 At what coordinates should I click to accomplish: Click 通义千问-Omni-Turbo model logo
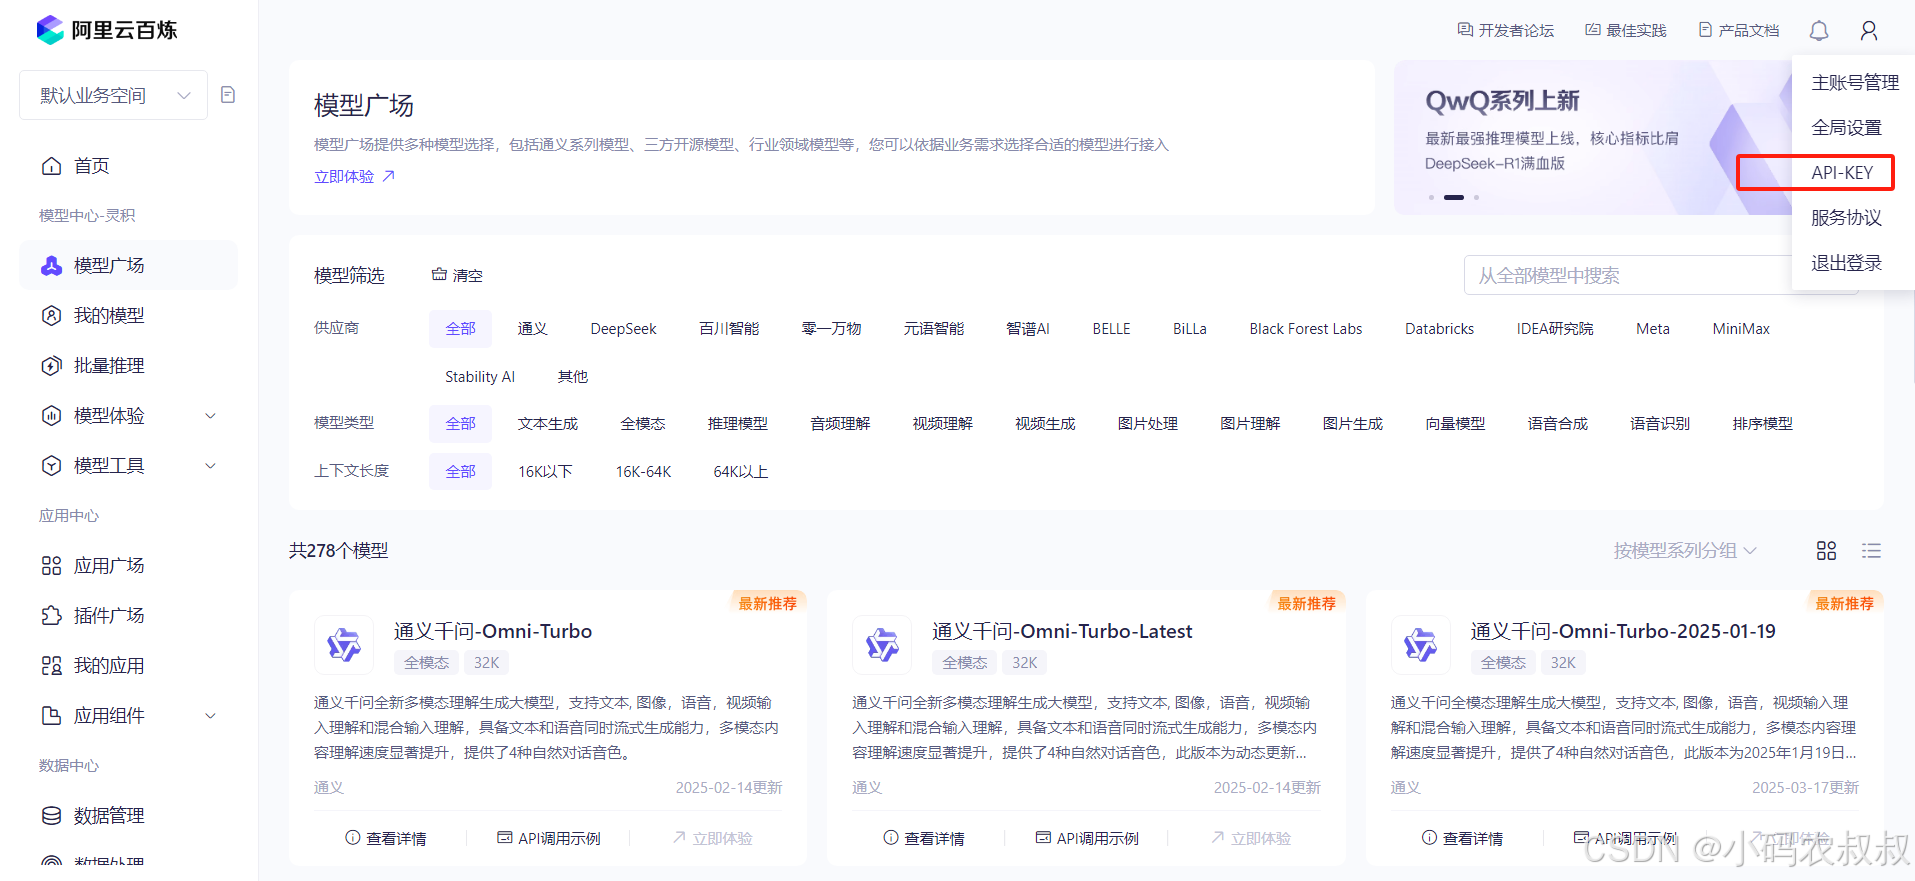(344, 645)
